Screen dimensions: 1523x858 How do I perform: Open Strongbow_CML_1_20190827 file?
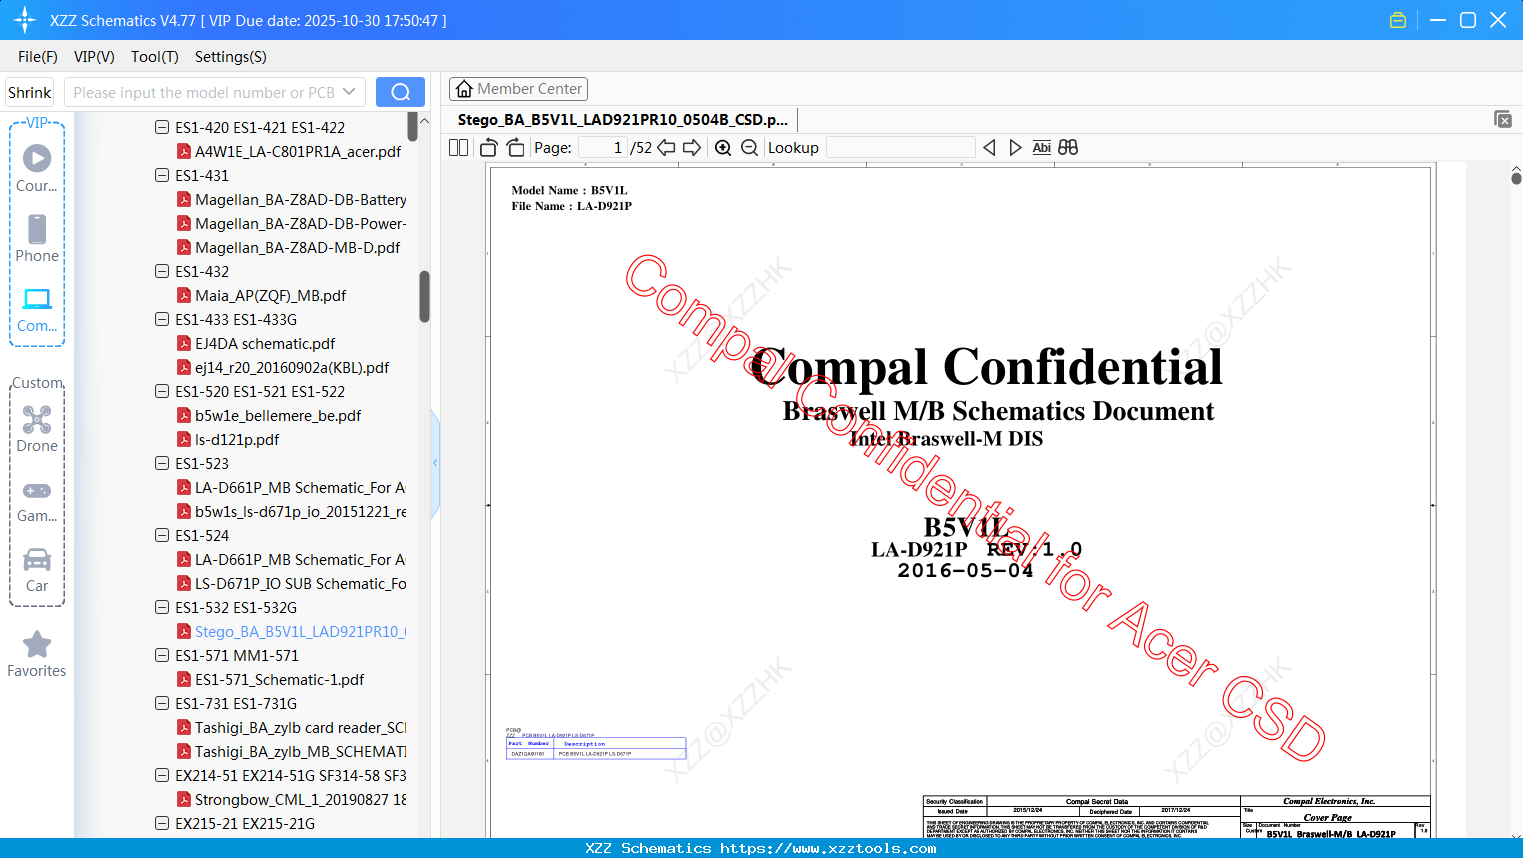tap(291, 800)
